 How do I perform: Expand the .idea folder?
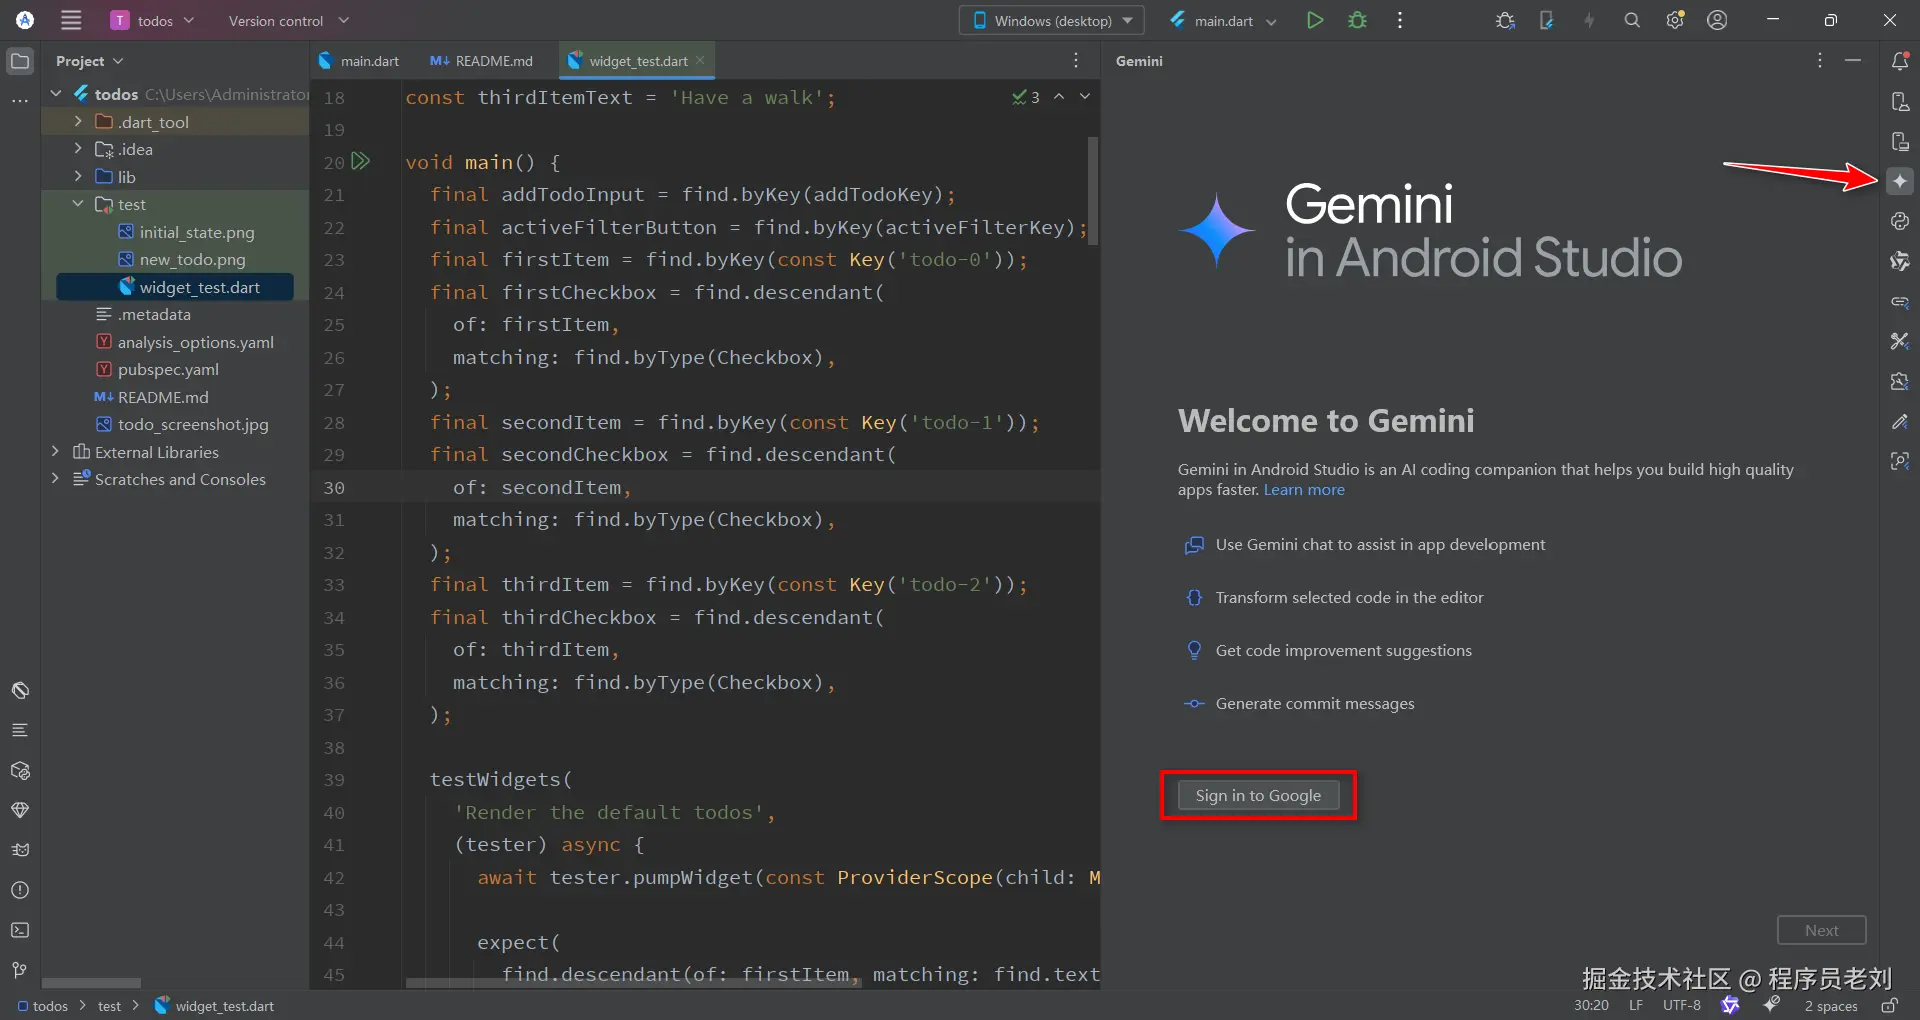(78, 149)
